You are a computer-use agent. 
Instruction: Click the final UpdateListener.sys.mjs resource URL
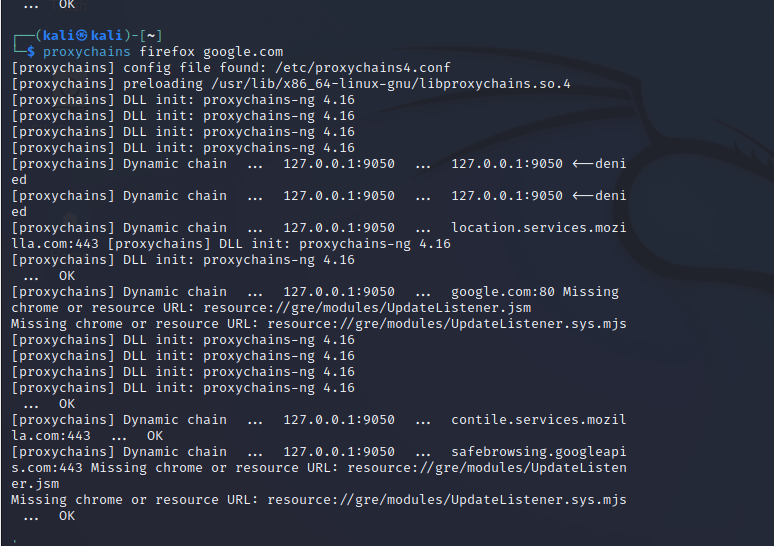tap(447, 500)
